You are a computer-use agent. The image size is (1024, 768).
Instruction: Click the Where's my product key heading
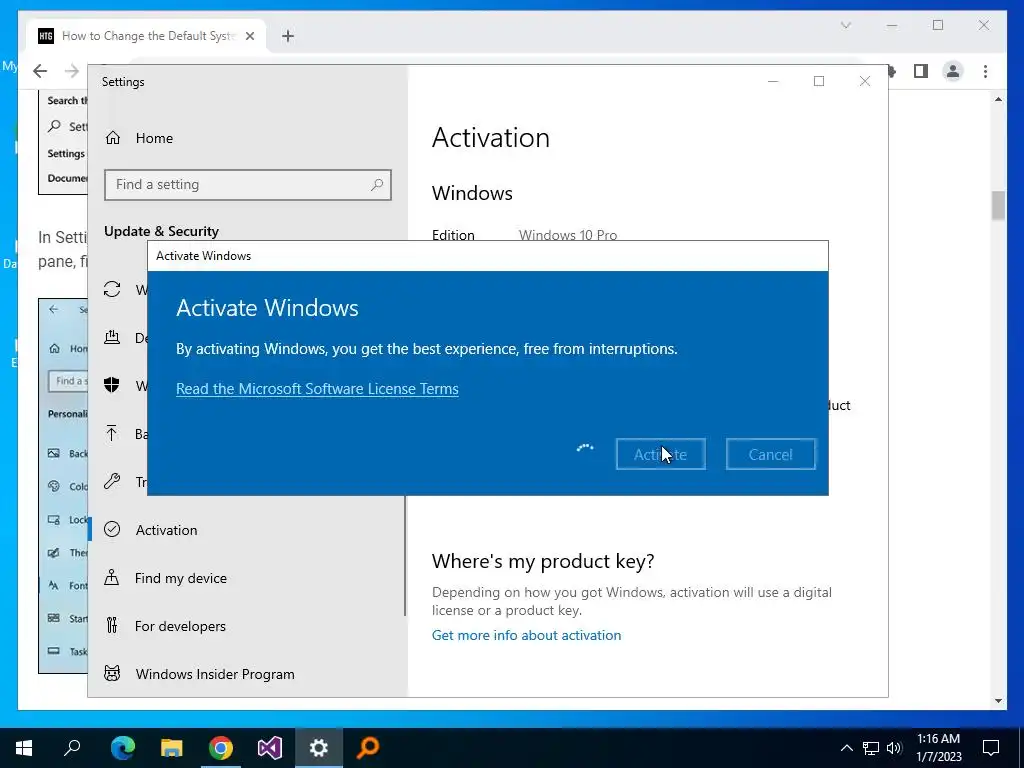543,561
